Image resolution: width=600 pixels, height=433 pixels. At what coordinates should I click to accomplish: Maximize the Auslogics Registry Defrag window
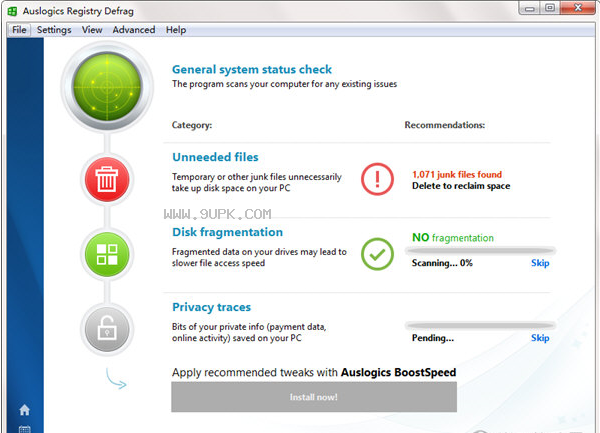coord(550,8)
